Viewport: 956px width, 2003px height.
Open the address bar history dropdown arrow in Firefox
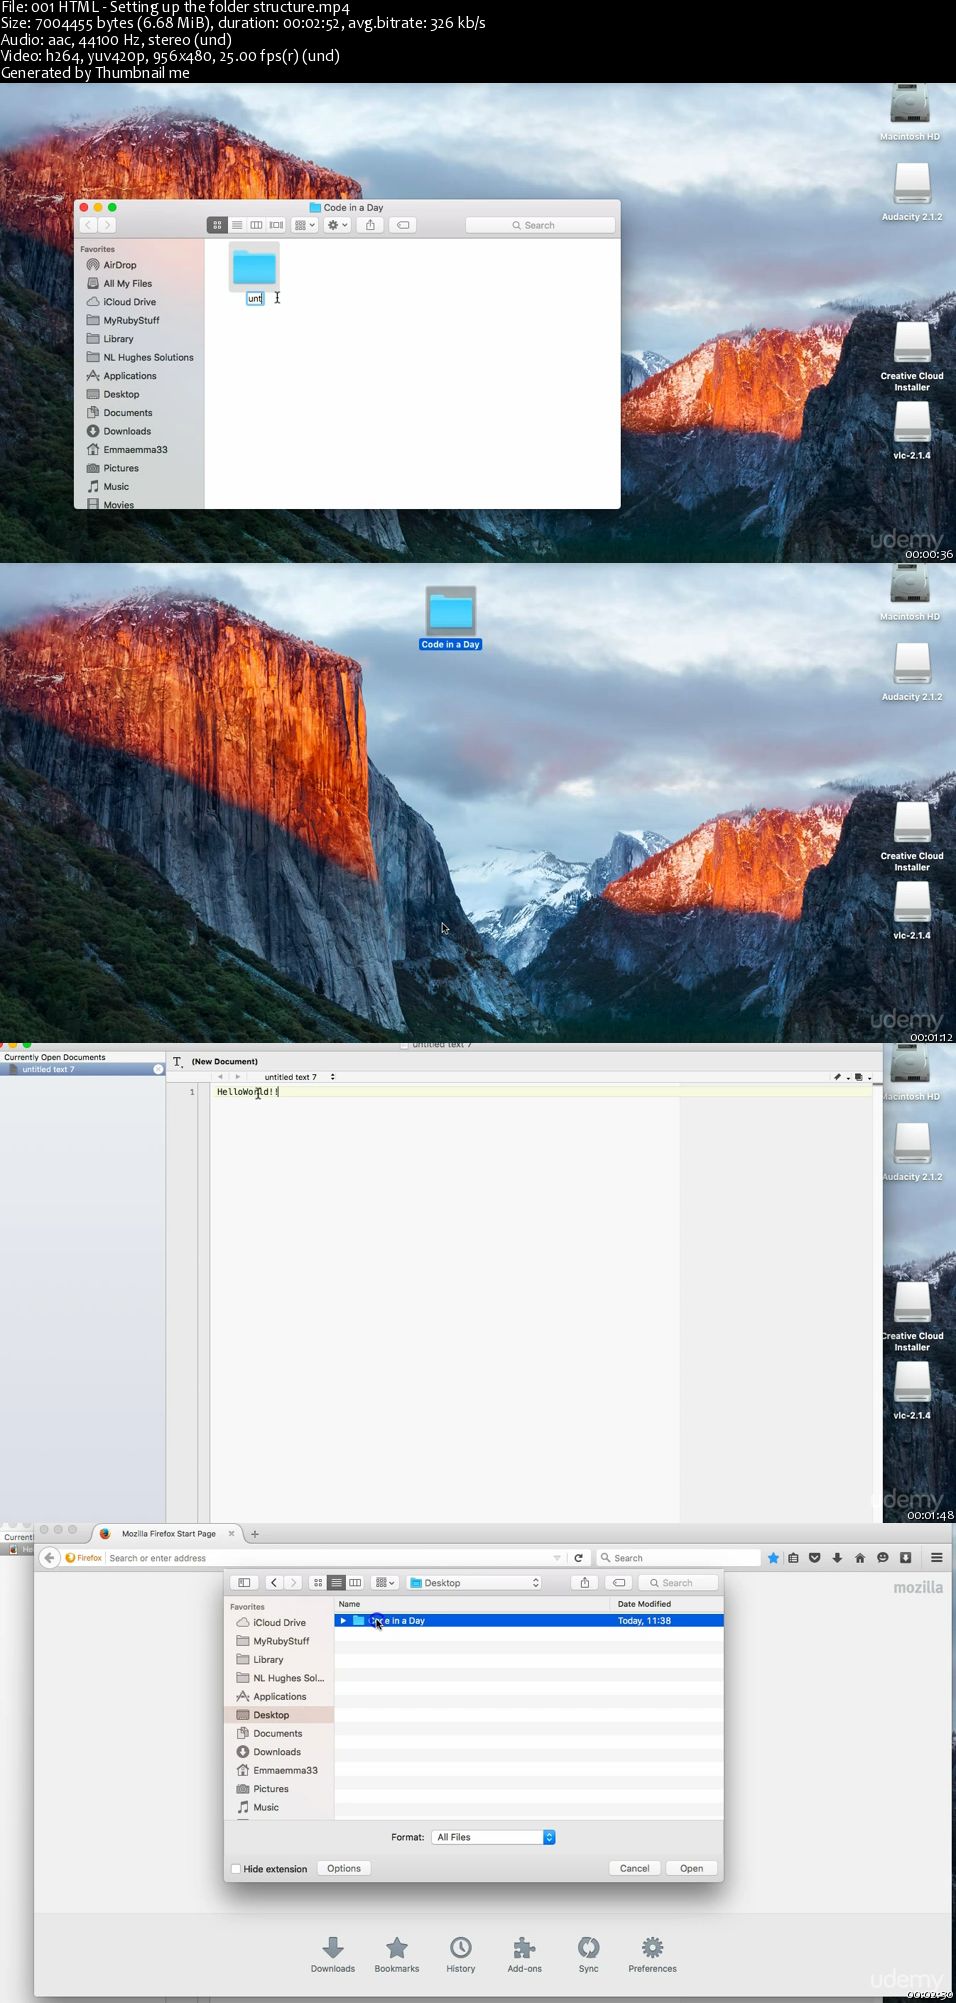557,1558
